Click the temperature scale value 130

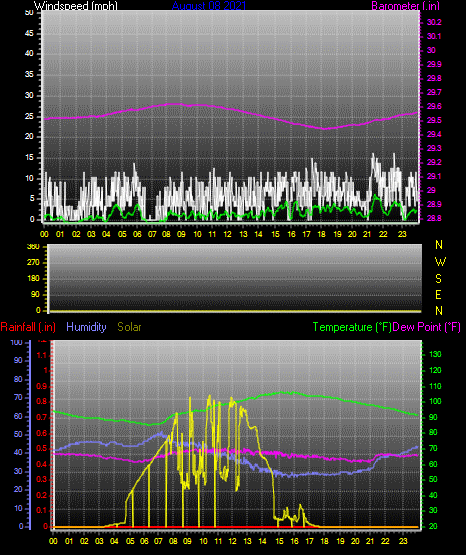point(435,354)
